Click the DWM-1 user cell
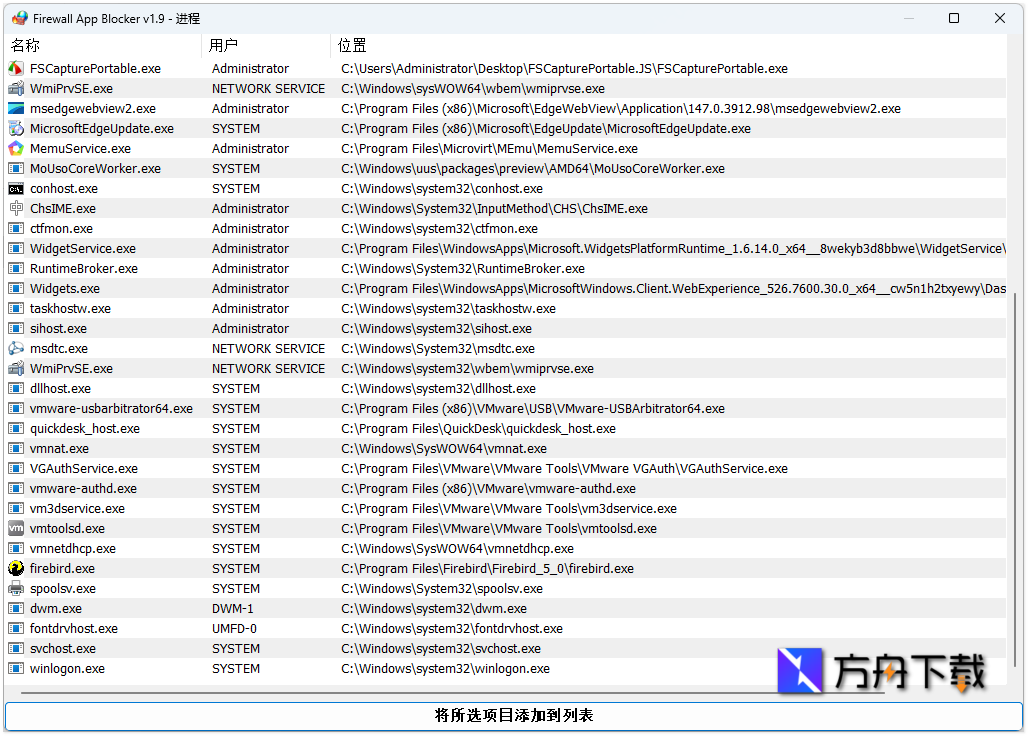The width and height of the screenshot is (1028, 736). point(233,608)
